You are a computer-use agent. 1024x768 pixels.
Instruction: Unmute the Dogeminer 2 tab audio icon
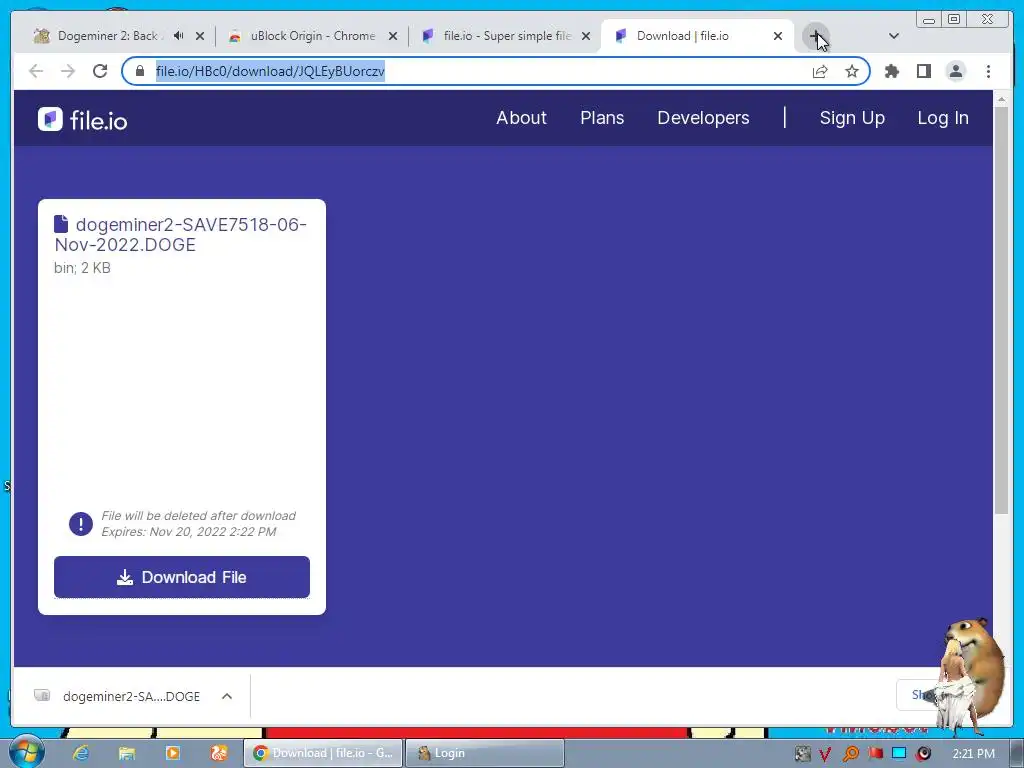[x=178, y=36]
